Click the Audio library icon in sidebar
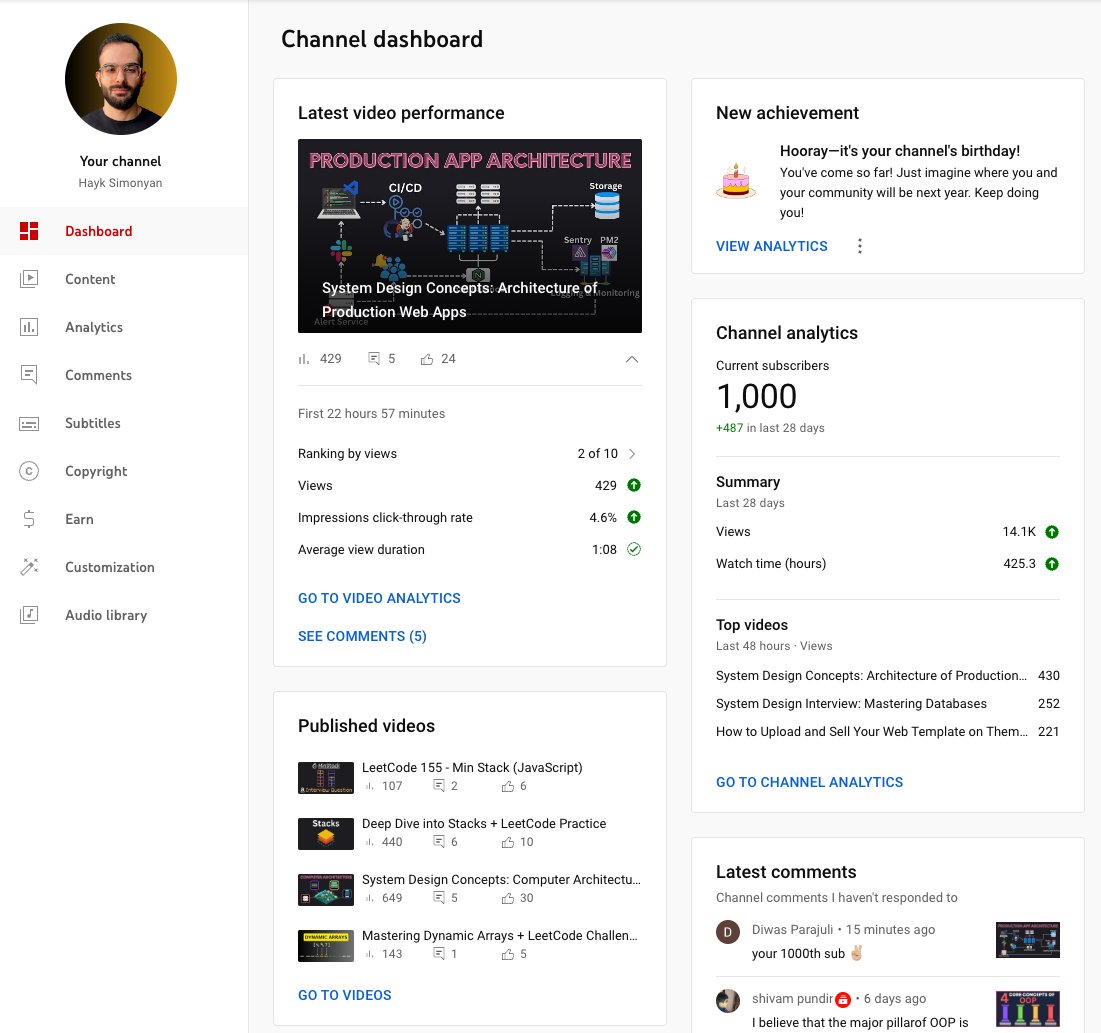Image resolution: width=1101 pixels, height=1033 pixels. point(29,615)
